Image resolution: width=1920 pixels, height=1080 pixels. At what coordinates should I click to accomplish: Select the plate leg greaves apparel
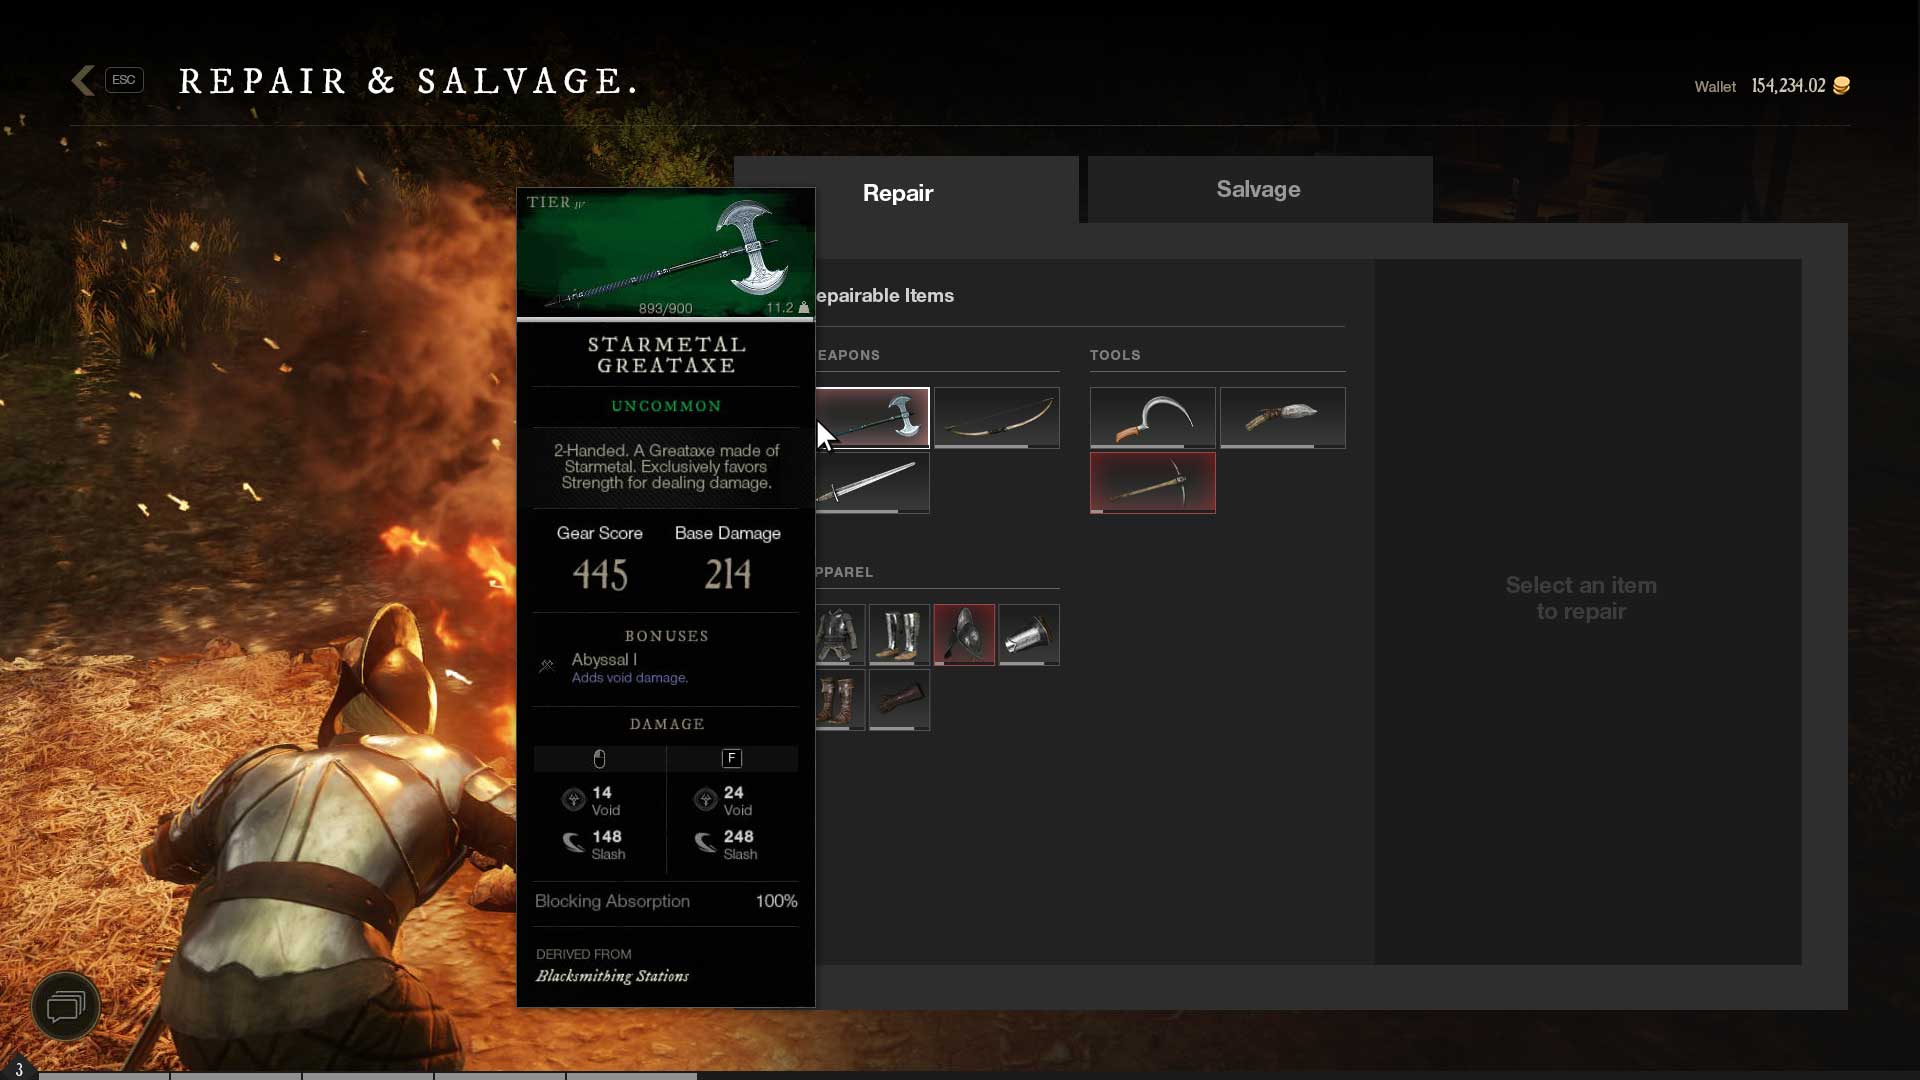point(899,634)
